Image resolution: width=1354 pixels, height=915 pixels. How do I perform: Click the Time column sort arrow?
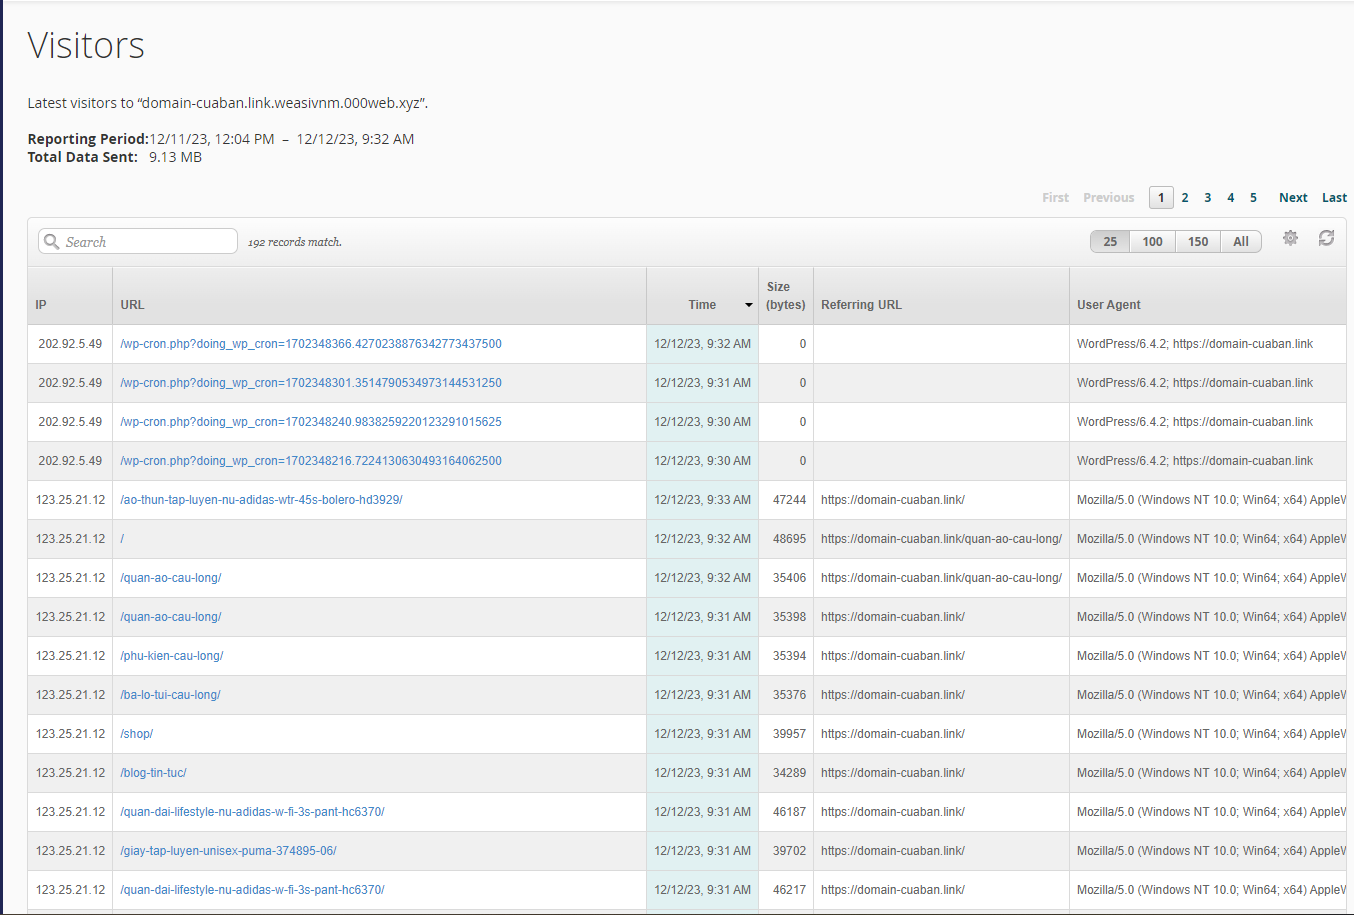point(748,305)
